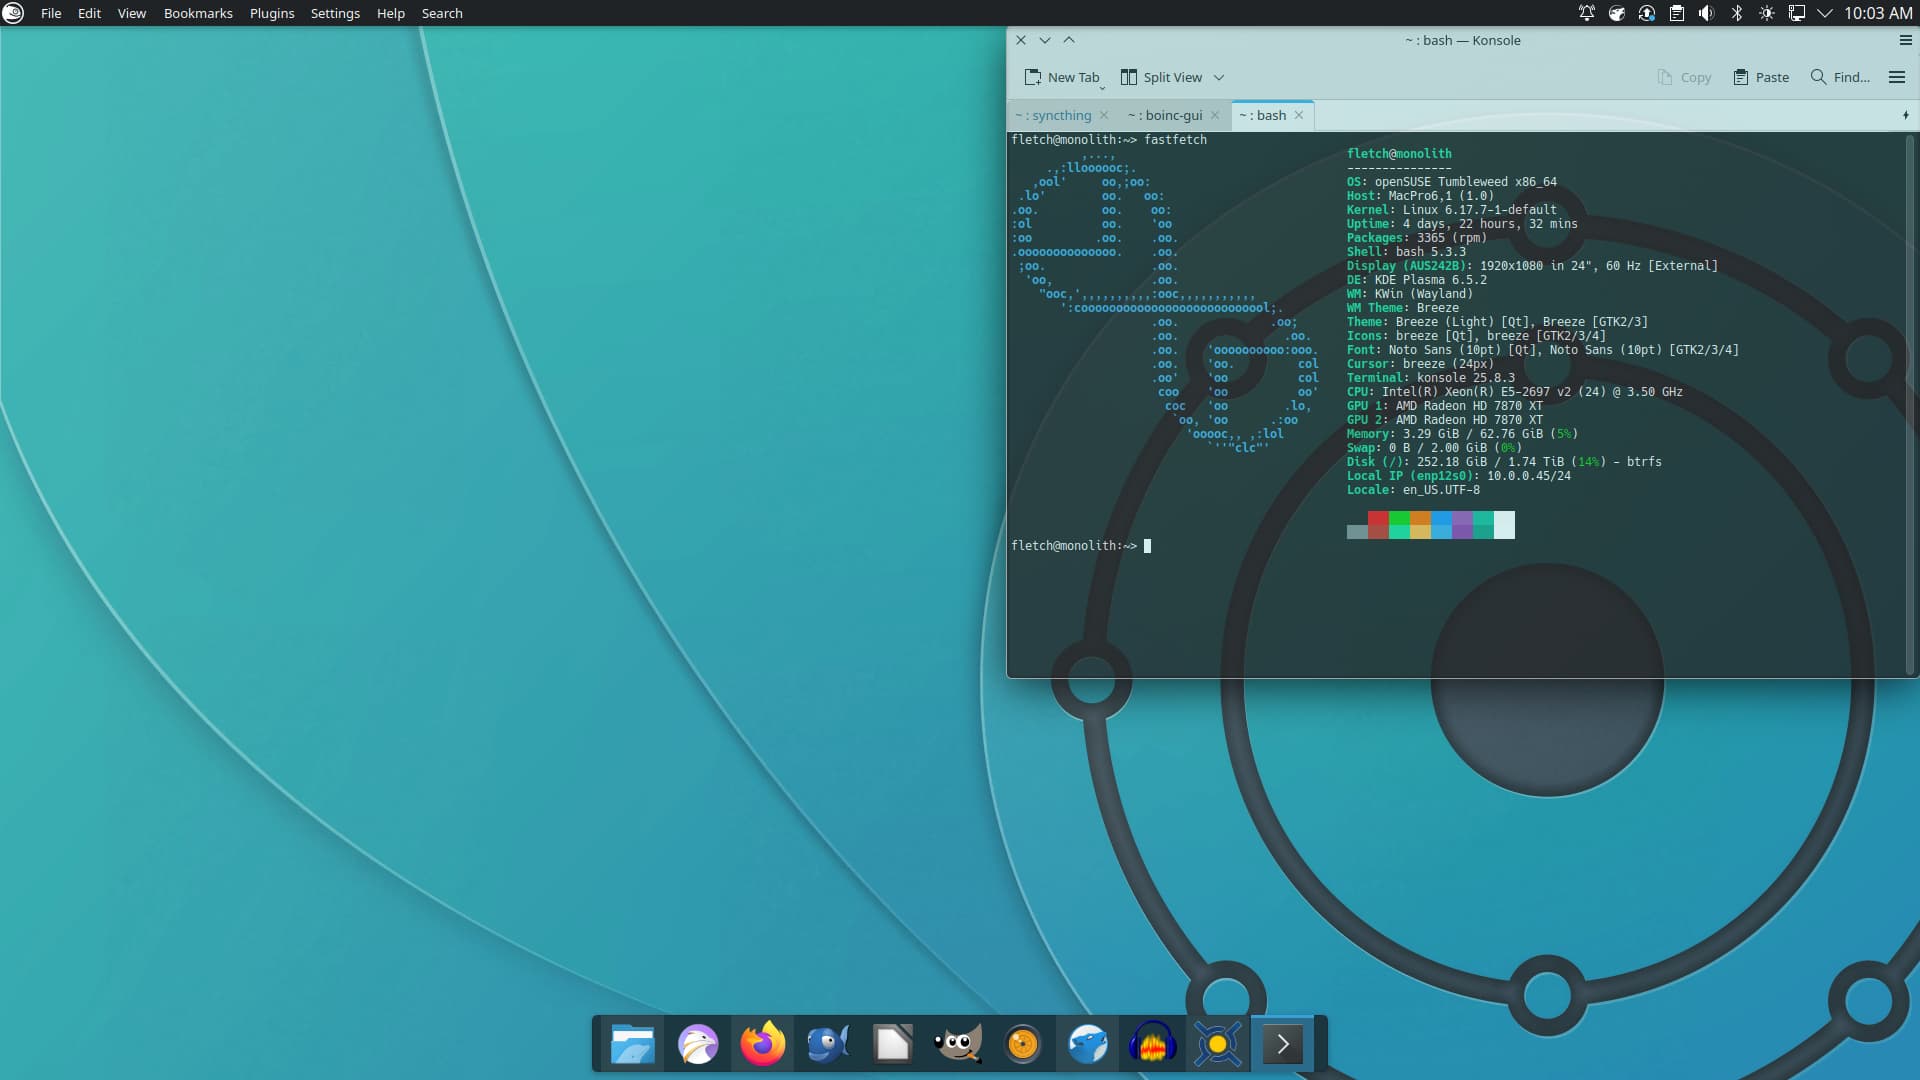This screenshot has height=1080, width=1920.
Task: Open Konsole hamburger menu in toolbar
Action: coord(1896,77)
